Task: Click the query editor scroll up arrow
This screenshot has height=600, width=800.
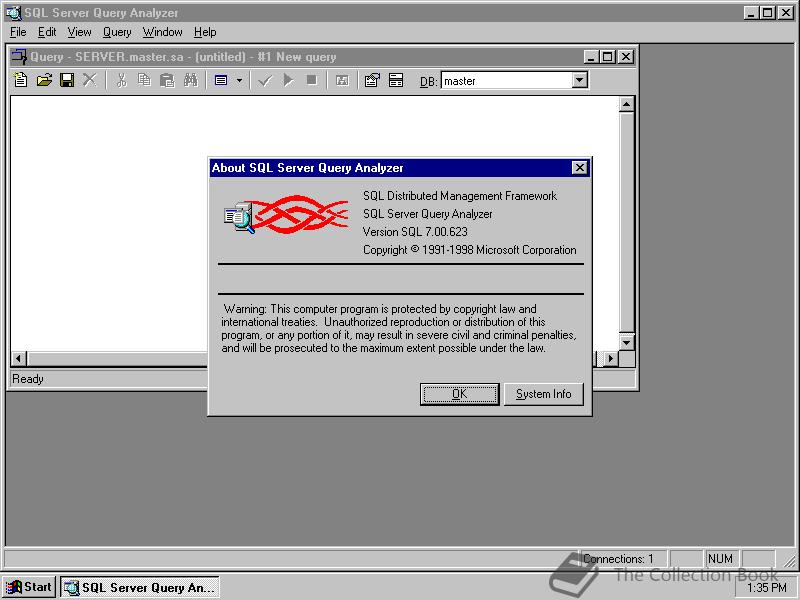Action: pos(626,104)
